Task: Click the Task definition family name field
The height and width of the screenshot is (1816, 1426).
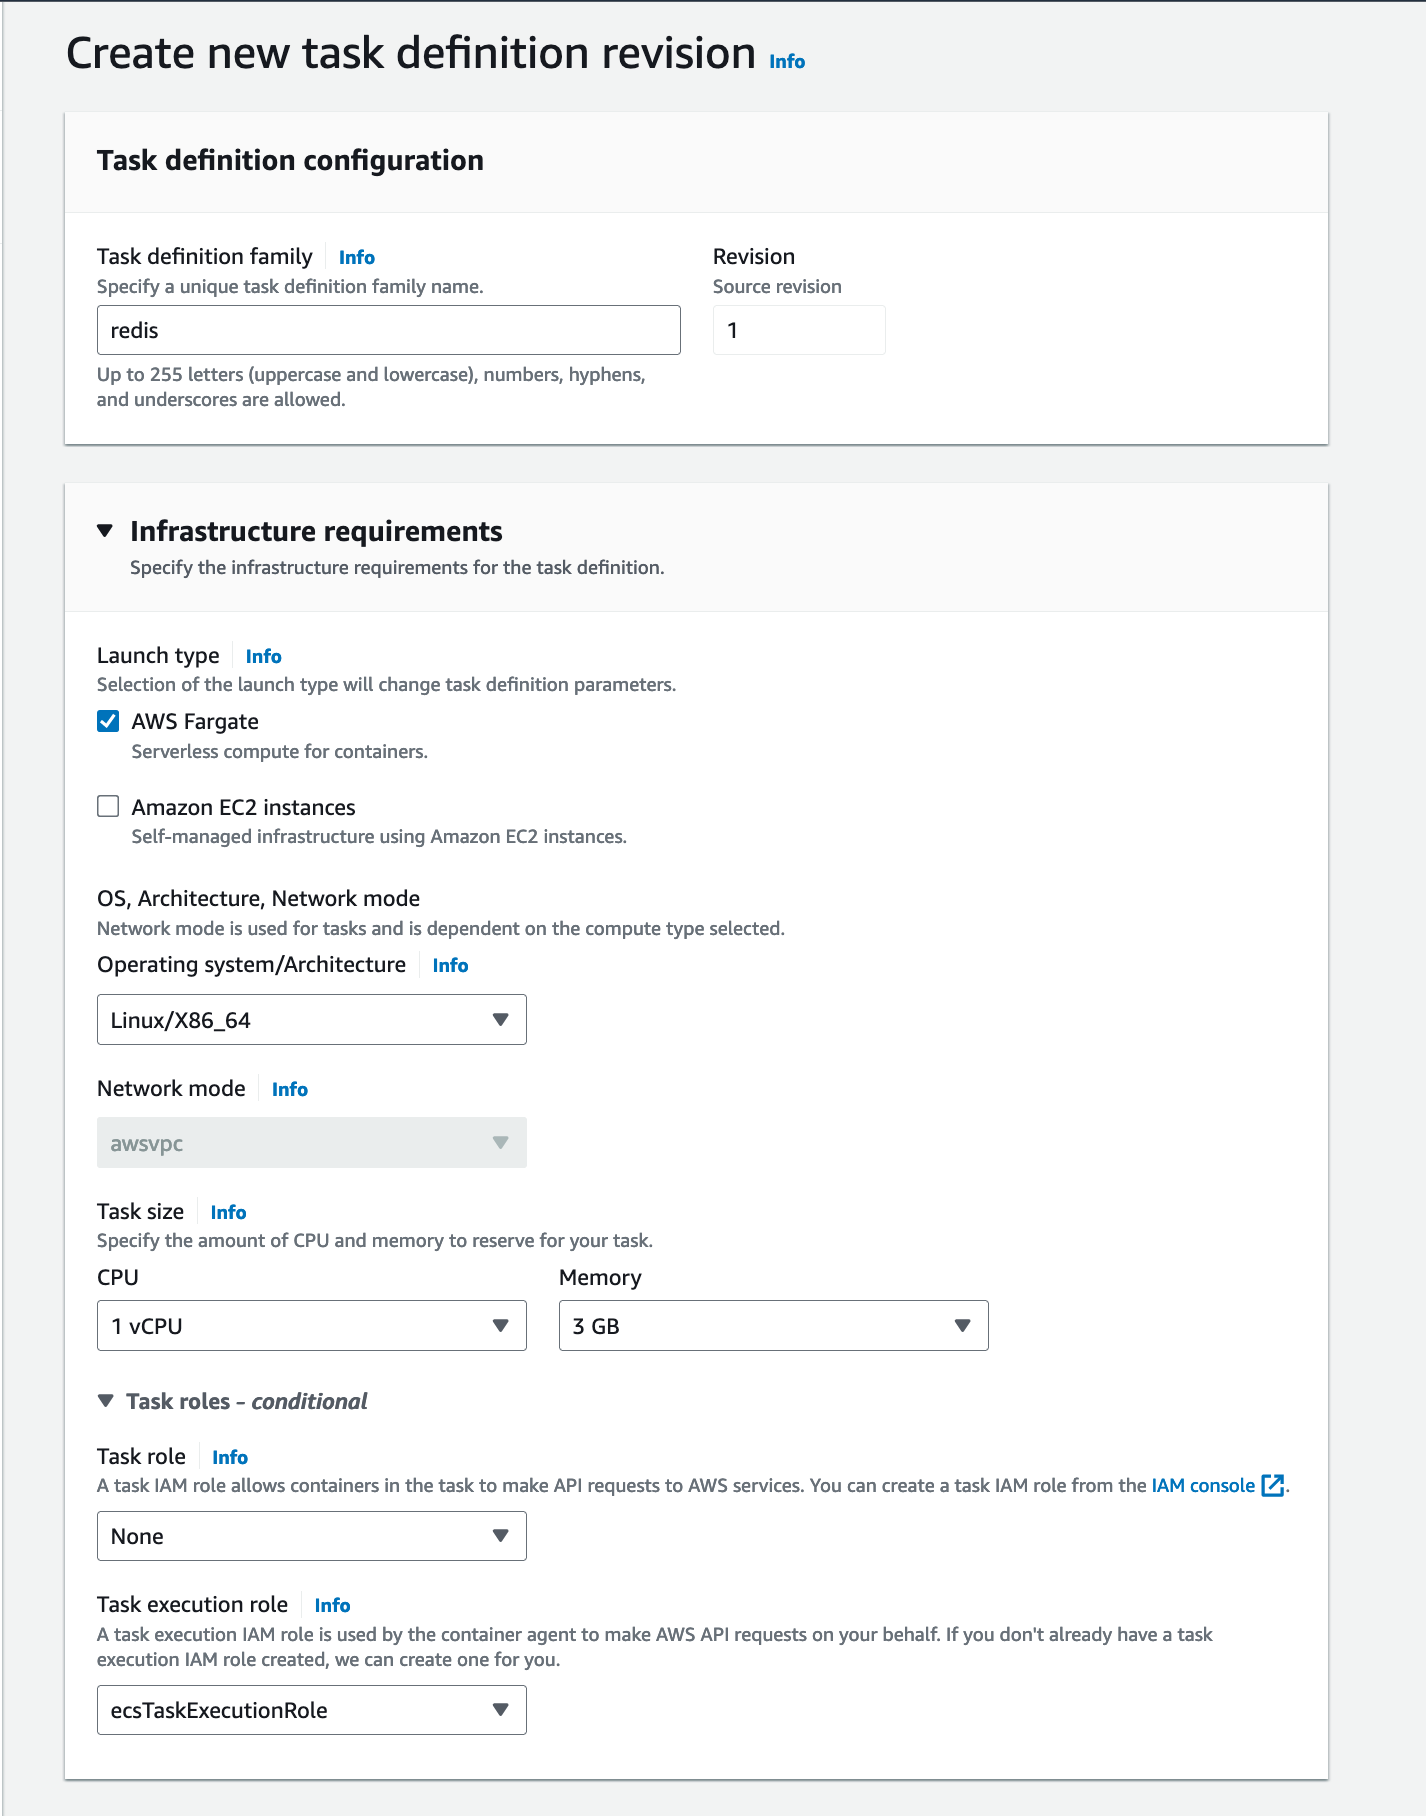Action: [388, 330]
